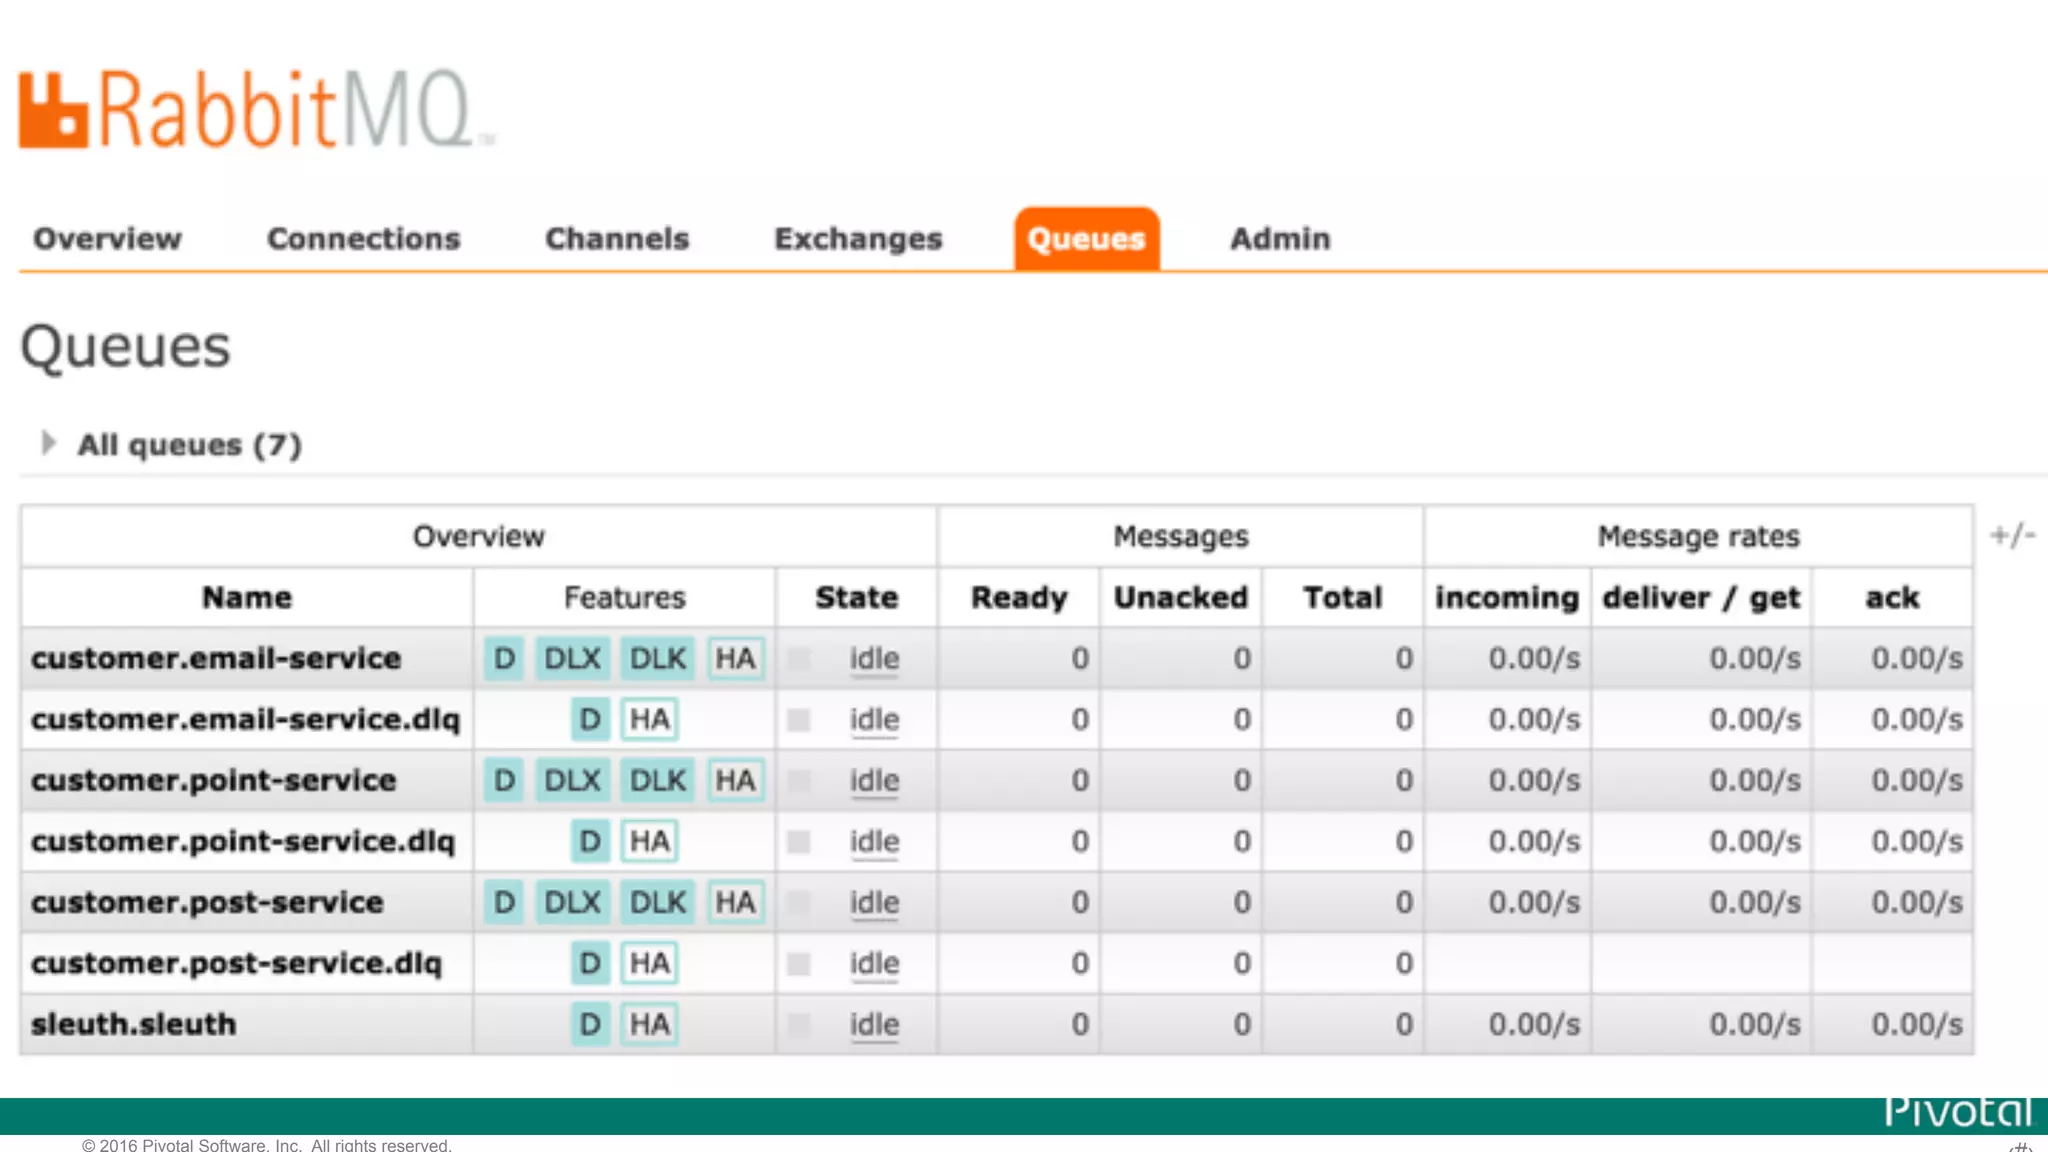The width and height of the screenshot is (2048, 1152).
Task: Click HA badge on customer.email-service.dlq row
Action: pos(649,720)
